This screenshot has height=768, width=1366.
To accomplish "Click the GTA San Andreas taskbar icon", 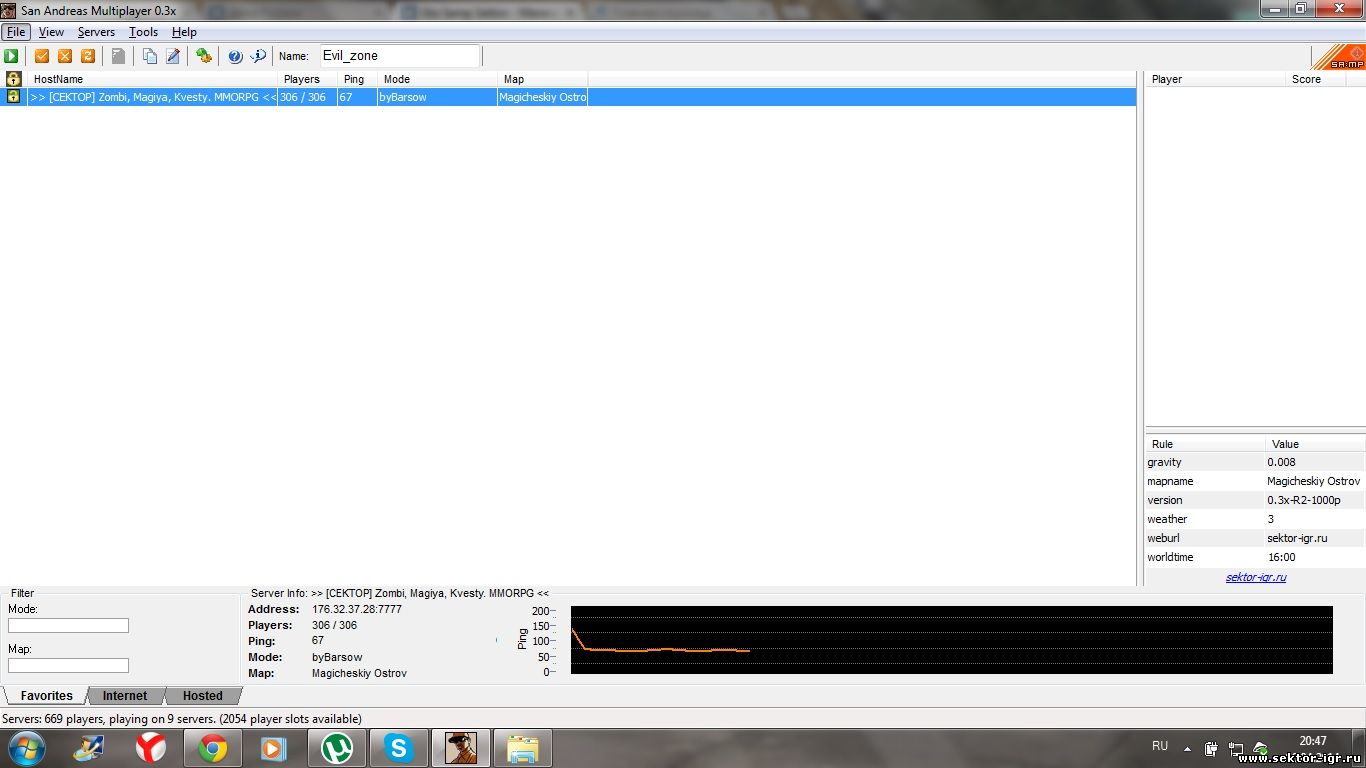I will (460, 748).
